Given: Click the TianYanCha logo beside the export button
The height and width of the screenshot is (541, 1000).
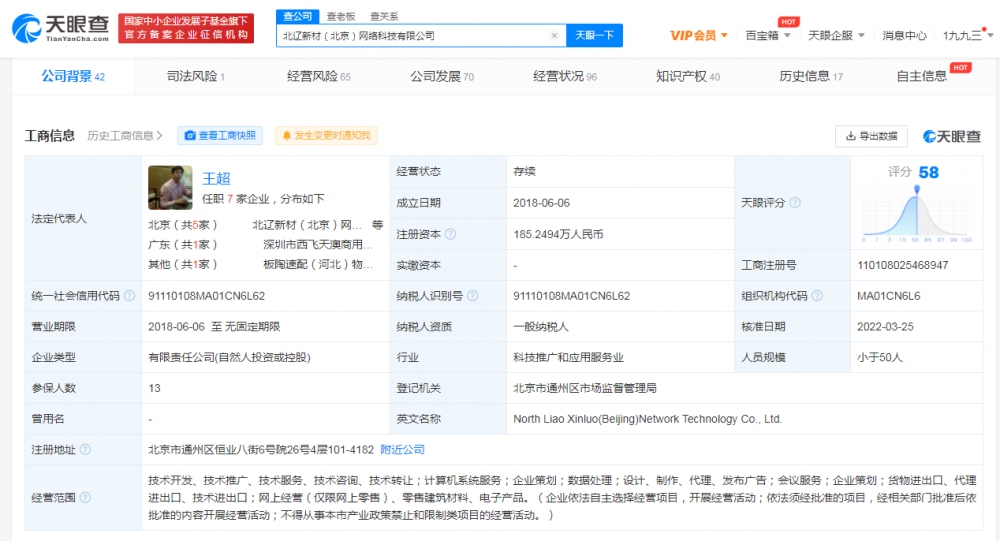Looking at the screenshot, I should pos(952,136).
